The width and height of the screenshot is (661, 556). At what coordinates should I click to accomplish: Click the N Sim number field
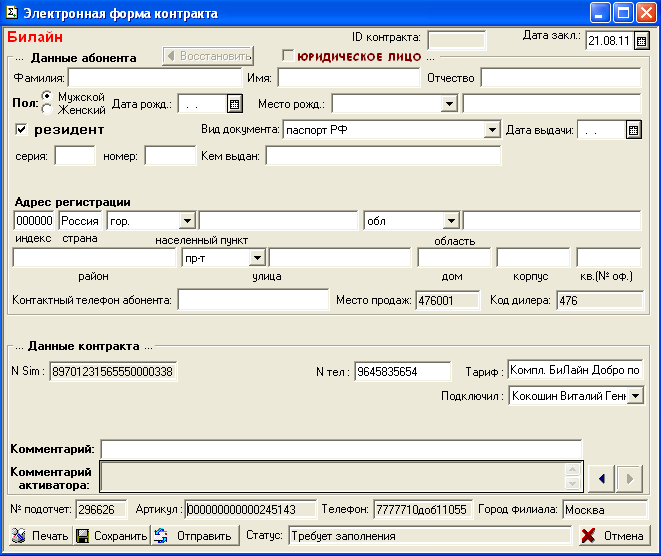113,371
